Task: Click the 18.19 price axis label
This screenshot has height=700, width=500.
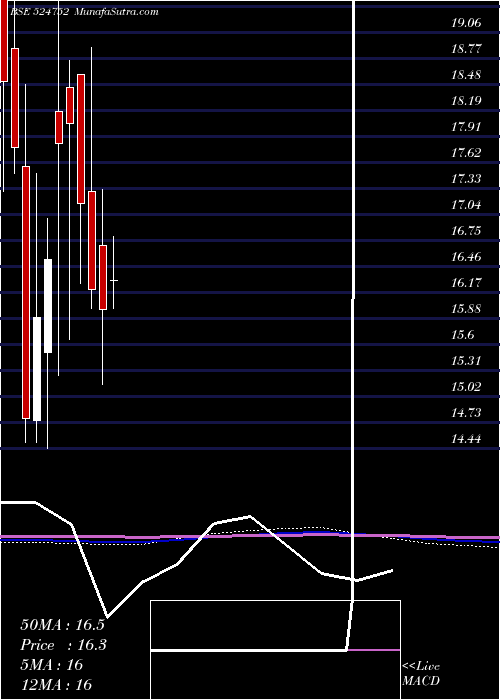Action: point(467,100)
